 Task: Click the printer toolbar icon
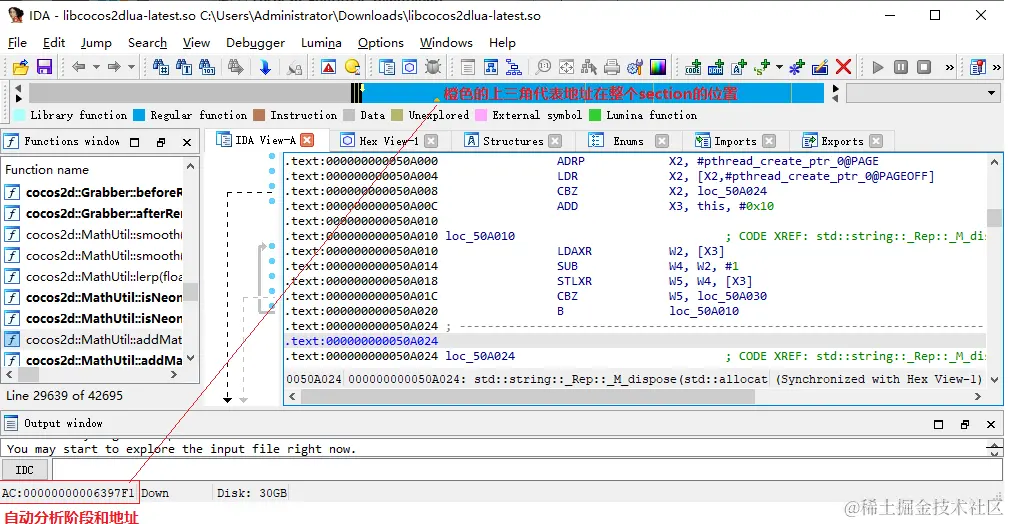[x=612, y=67]
